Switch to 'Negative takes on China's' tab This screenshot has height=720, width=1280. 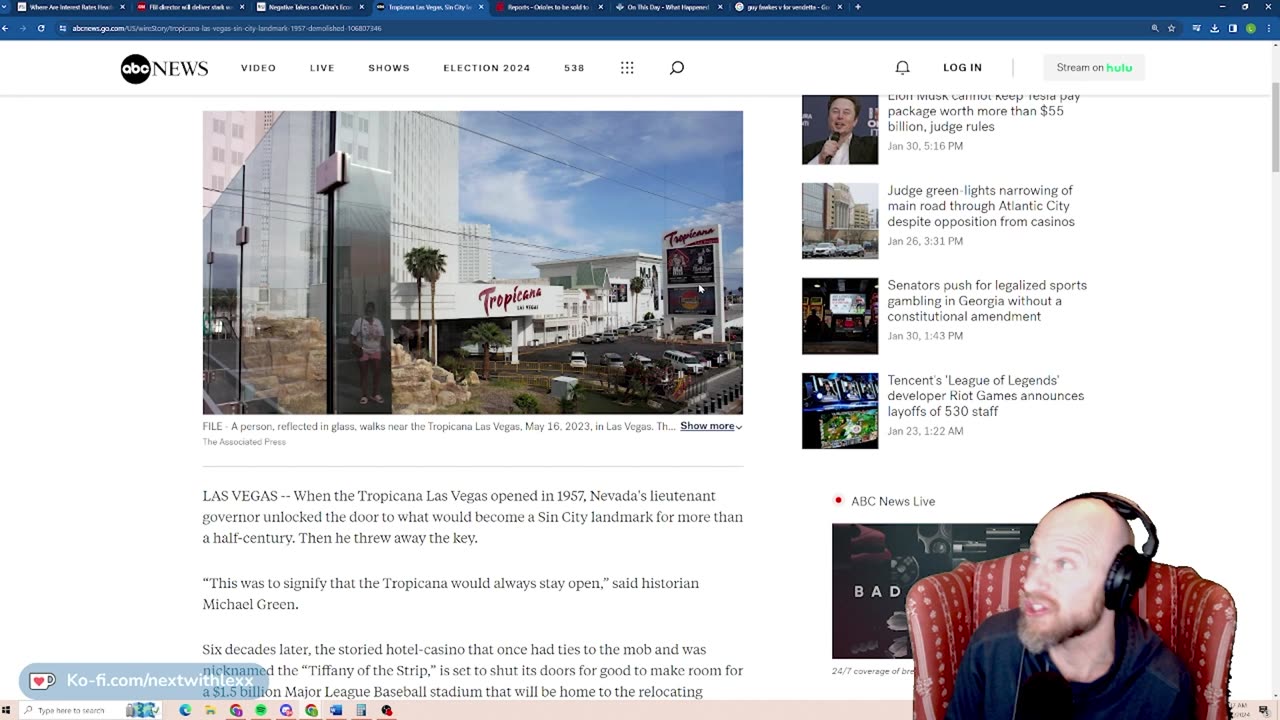coord(309,7)
